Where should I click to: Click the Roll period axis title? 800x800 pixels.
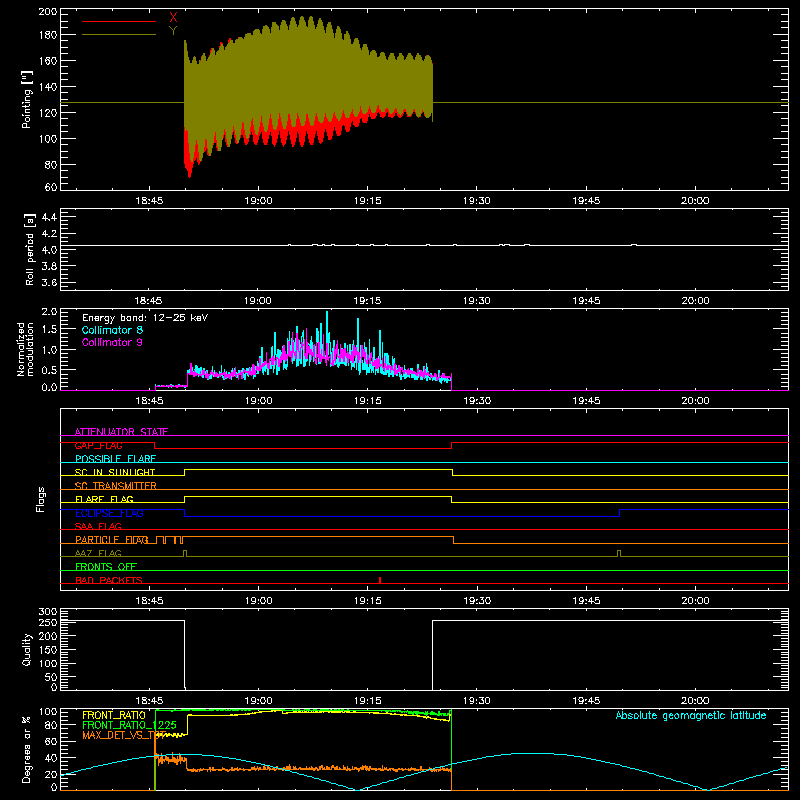click(x=30, y=249)
